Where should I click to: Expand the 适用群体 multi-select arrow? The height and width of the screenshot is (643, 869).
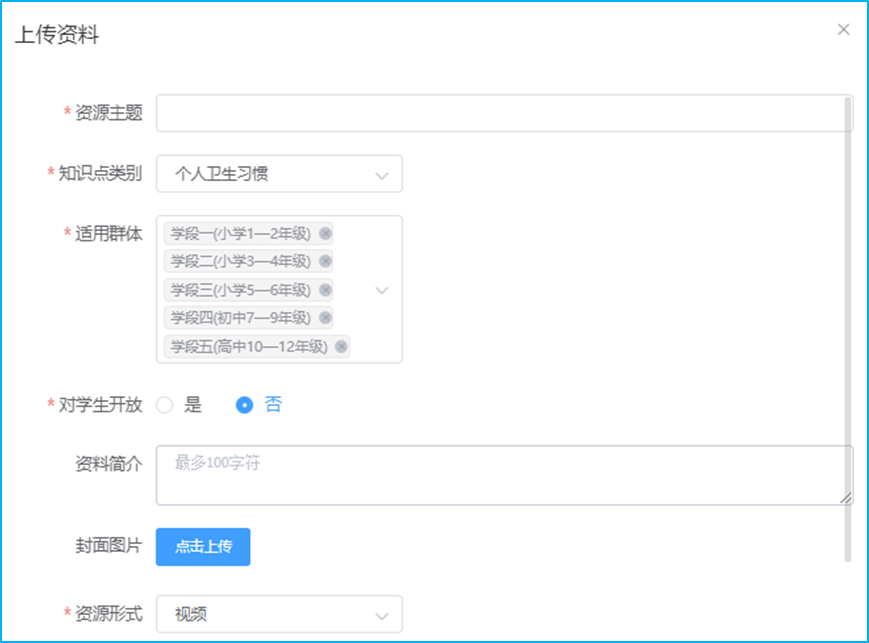coord(381,290)
